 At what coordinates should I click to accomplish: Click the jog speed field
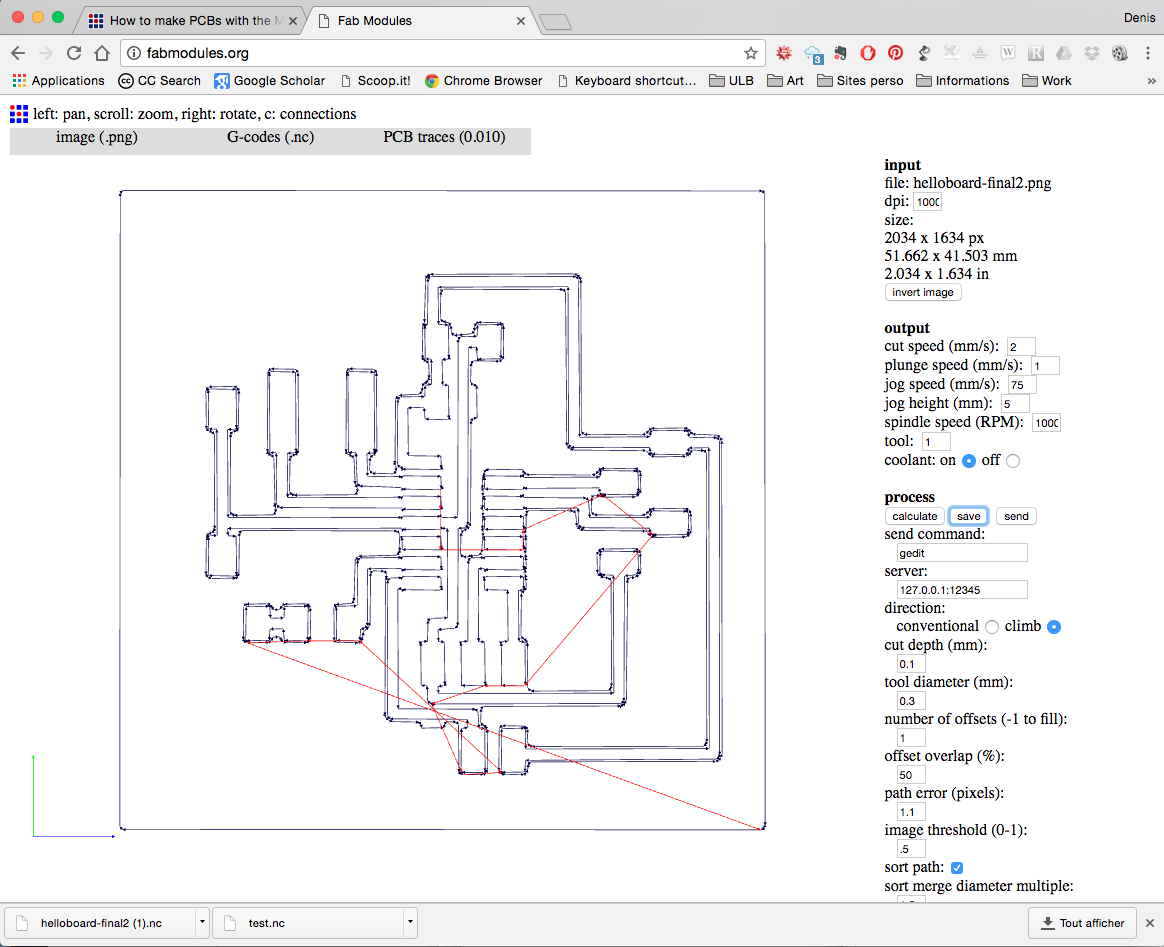click(1022, 385)
